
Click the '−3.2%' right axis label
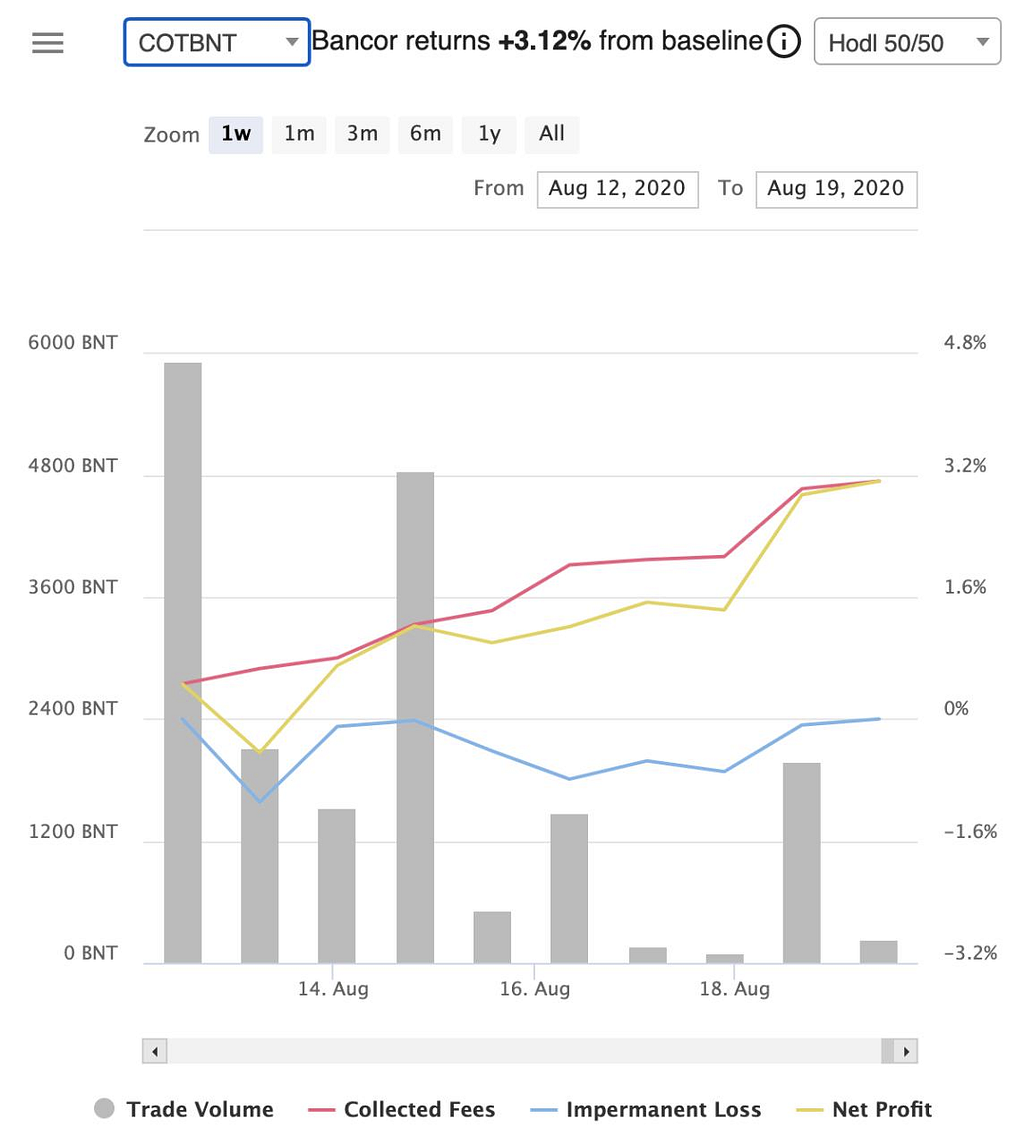point(970,953)
